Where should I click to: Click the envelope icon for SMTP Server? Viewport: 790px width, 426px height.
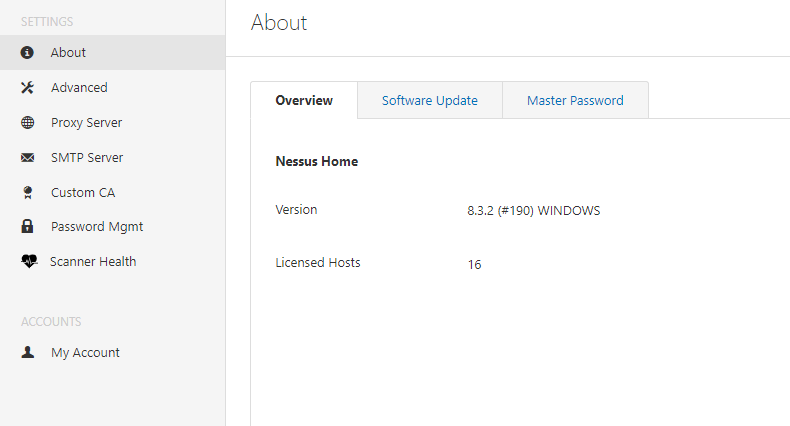pos(28,158)
